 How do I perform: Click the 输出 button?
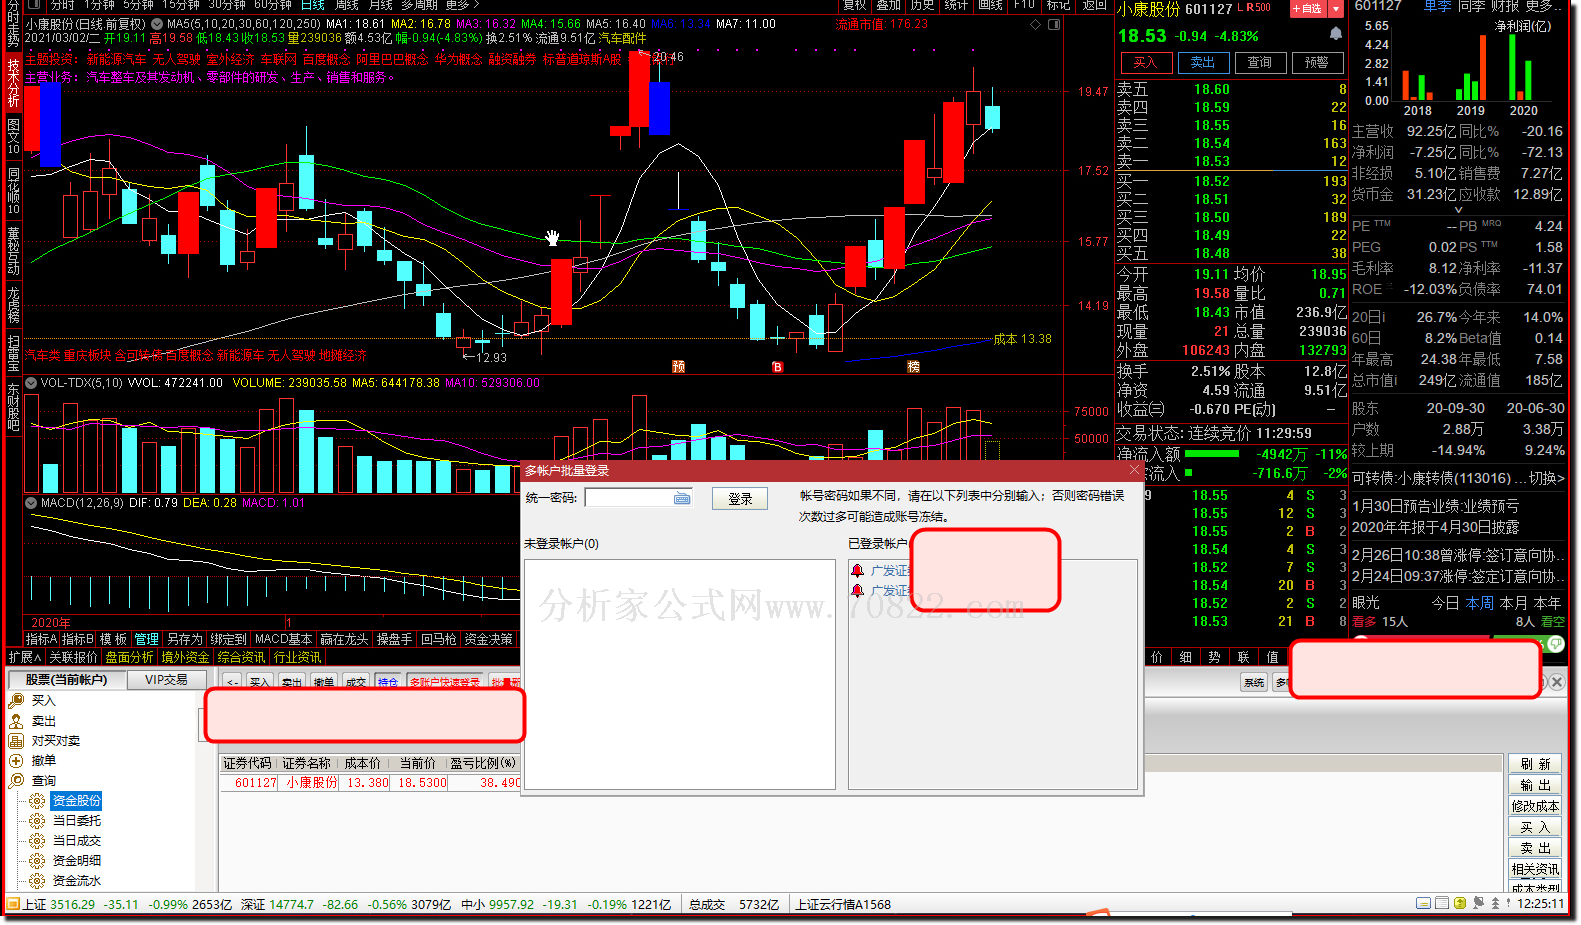pos(1535,785)
